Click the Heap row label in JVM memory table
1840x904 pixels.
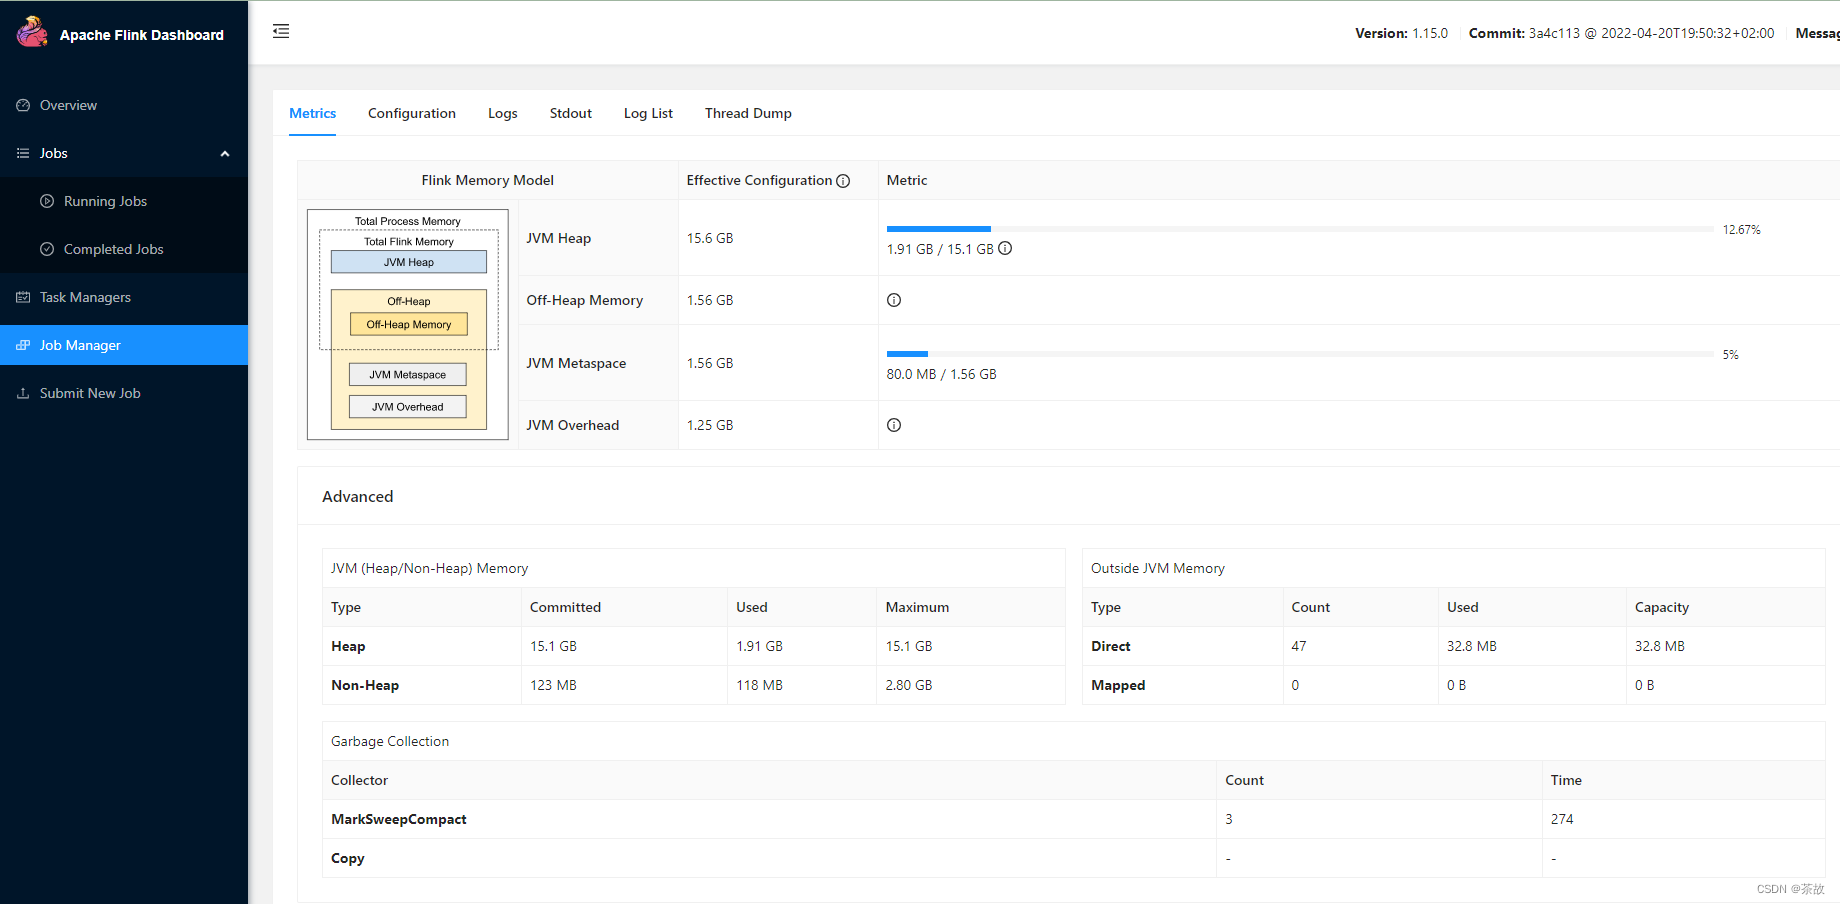(x=348, y=646)
